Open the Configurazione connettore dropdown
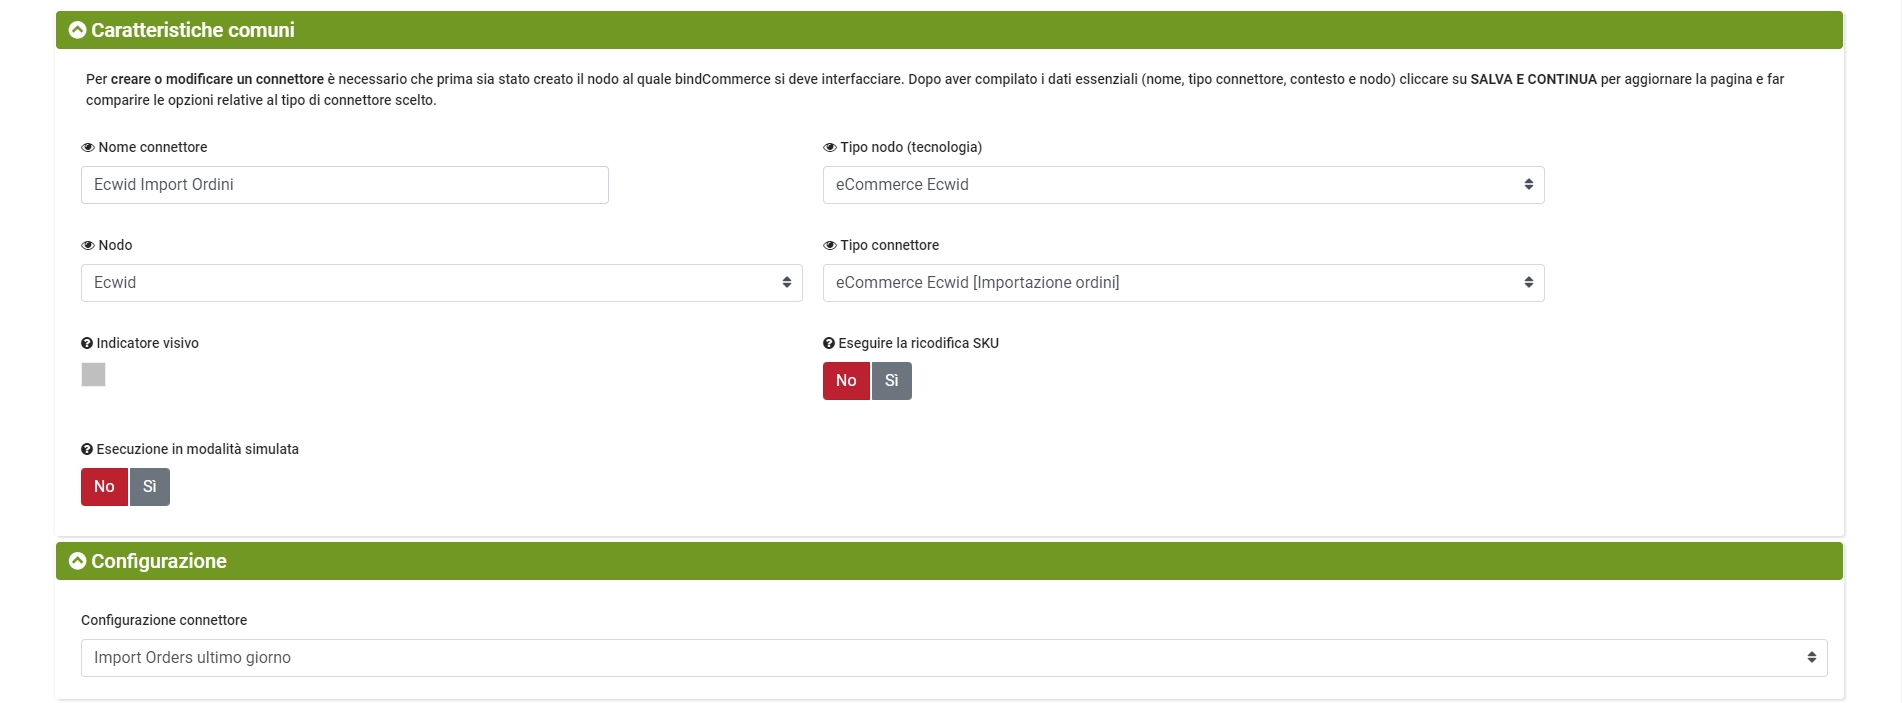The height and width of the screenshot is (703, 1902). [953, 657]
